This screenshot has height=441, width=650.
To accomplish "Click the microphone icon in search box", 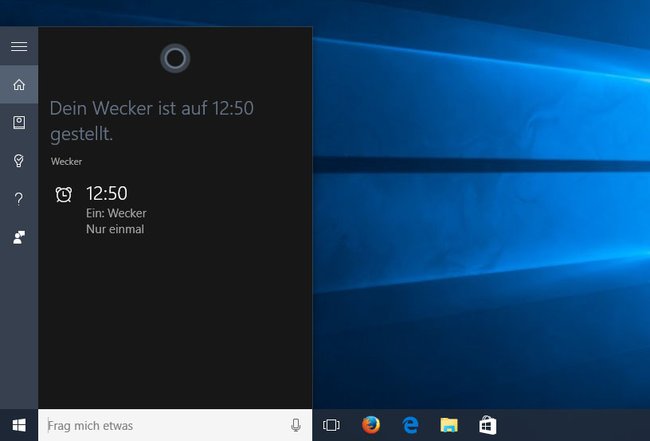I will [x=296, y=425].
